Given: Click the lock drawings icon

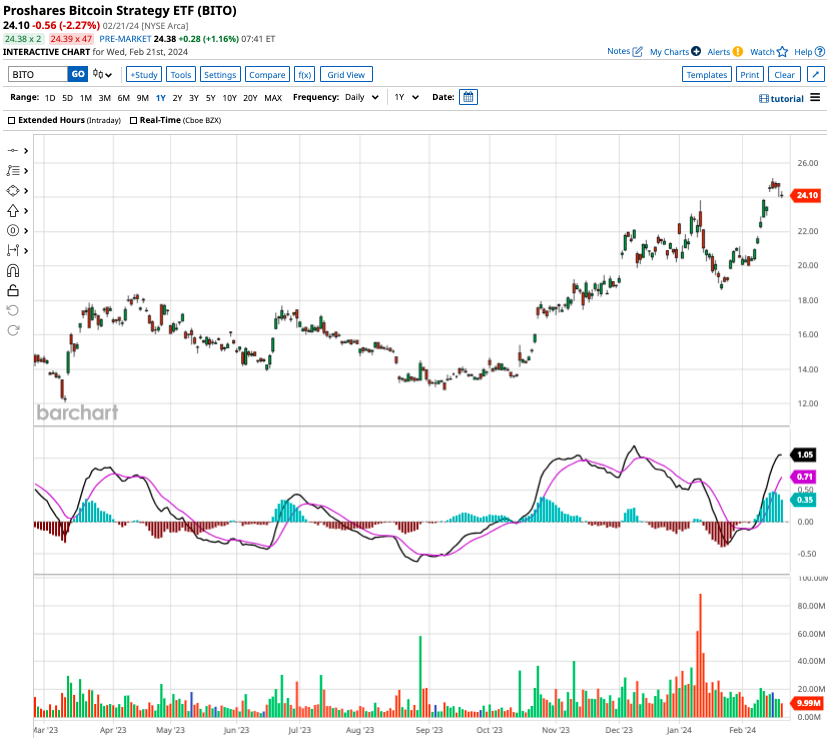Looking at the screenshot, I should tap(13, 290).
